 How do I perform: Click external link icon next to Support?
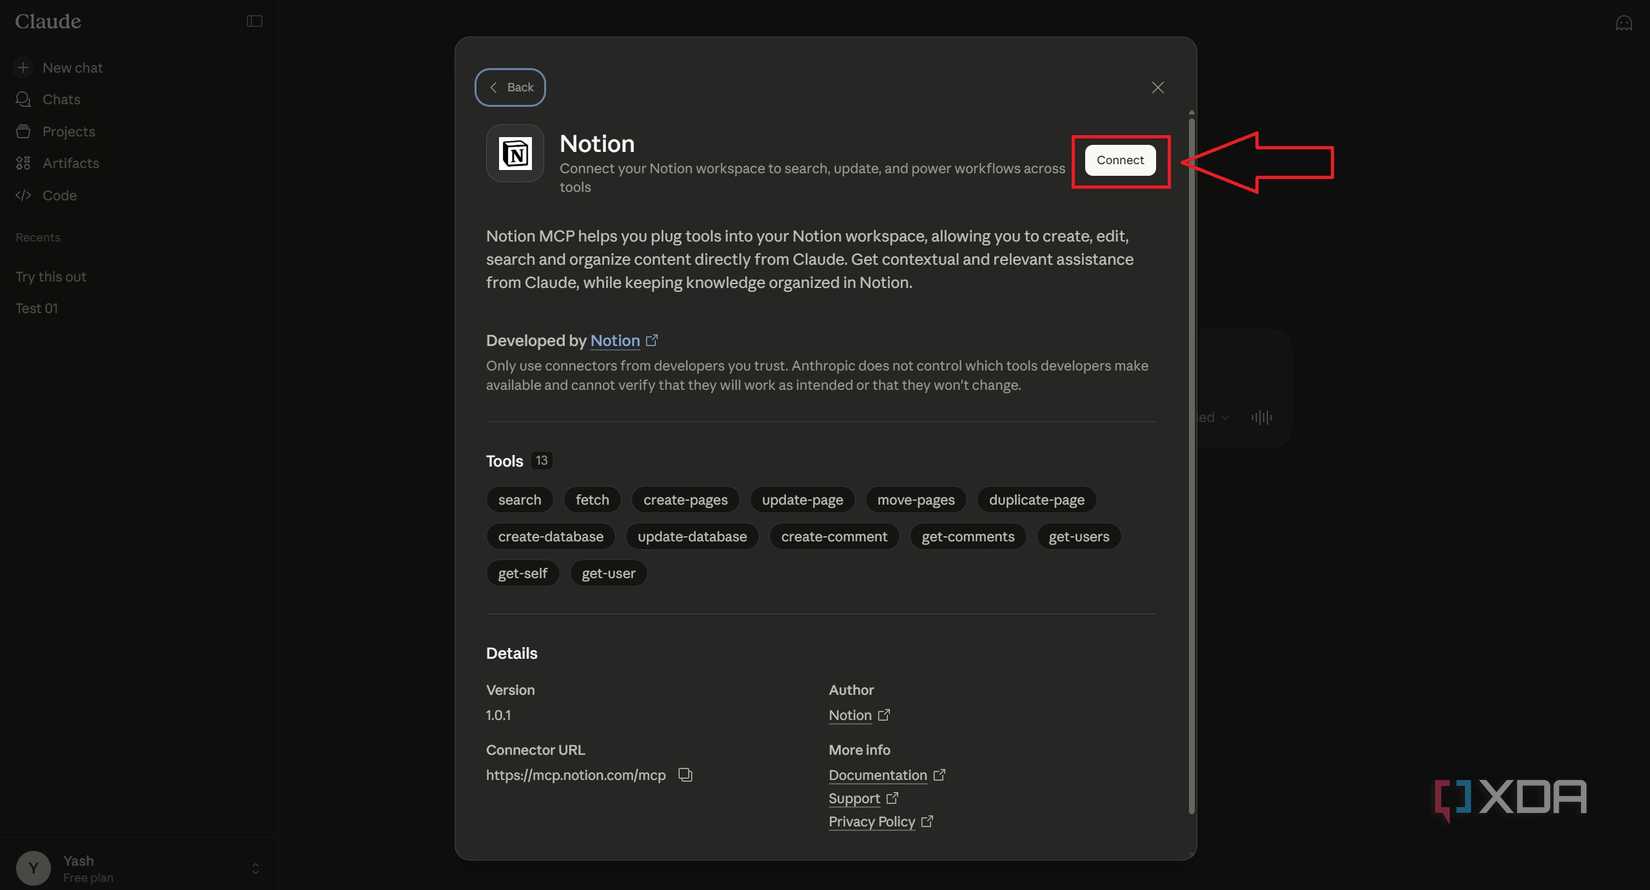pyautogui.click(x=892, y=798)
